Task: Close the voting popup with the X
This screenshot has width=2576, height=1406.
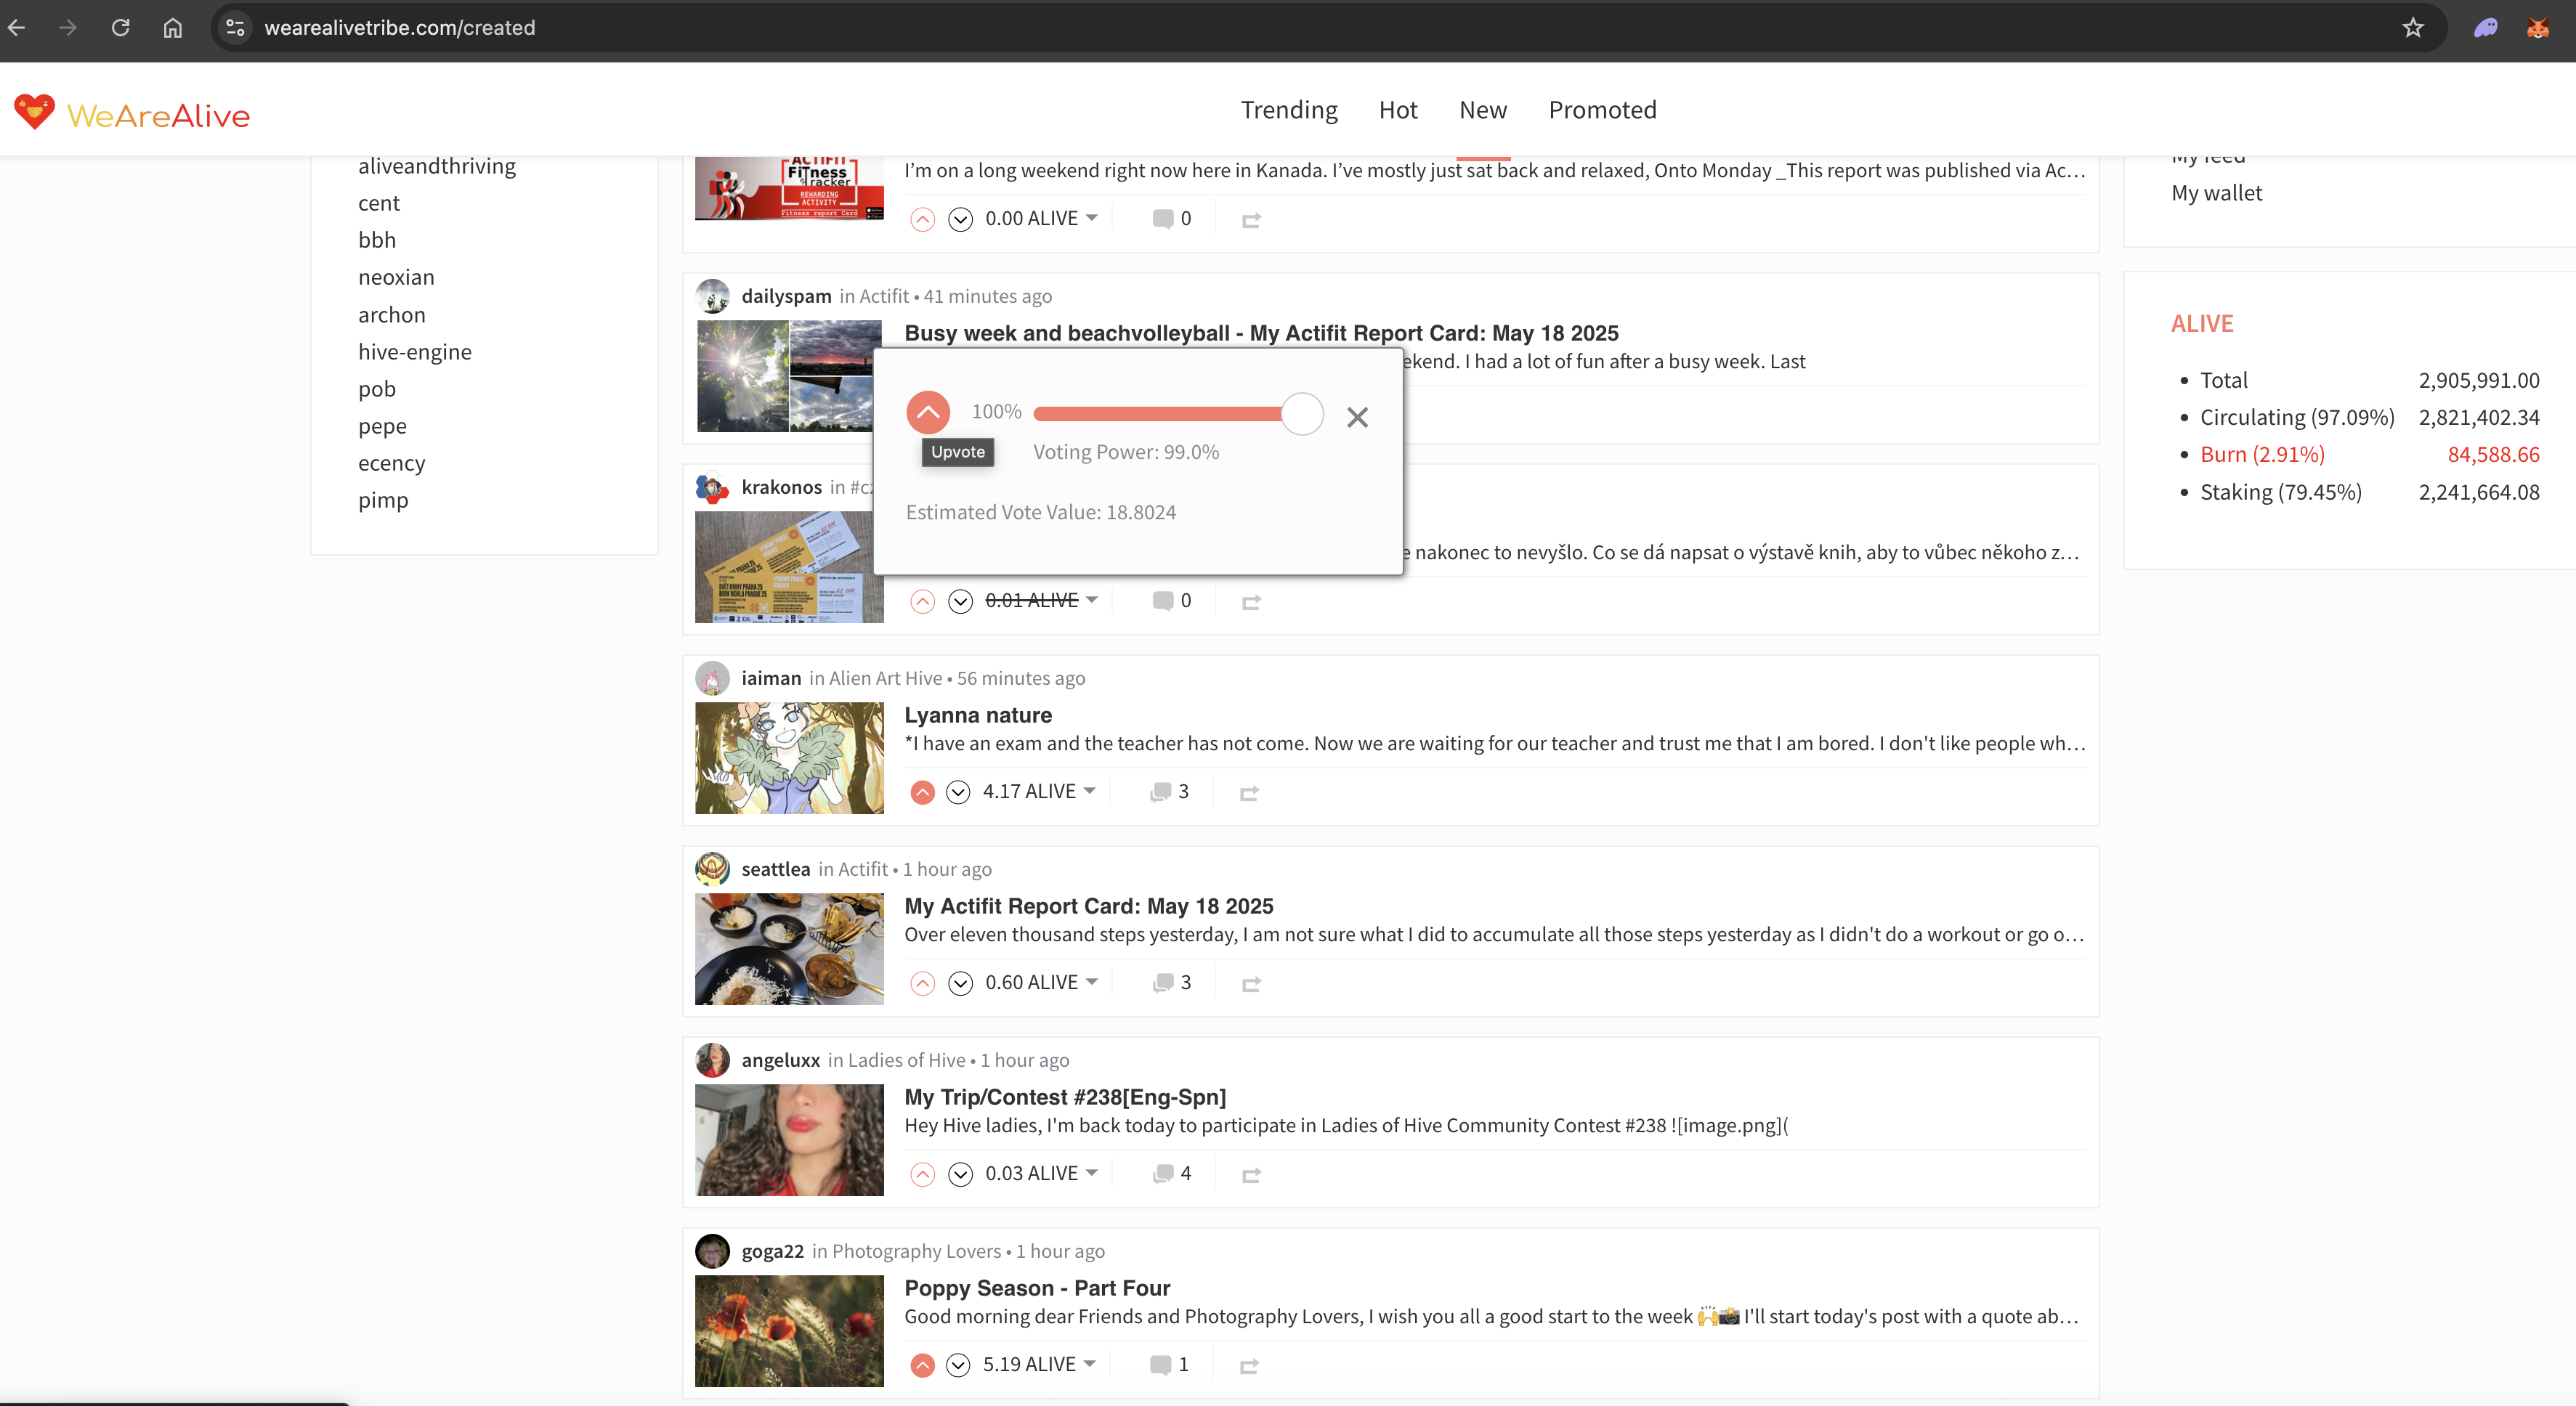Action: click(1357, 417)
